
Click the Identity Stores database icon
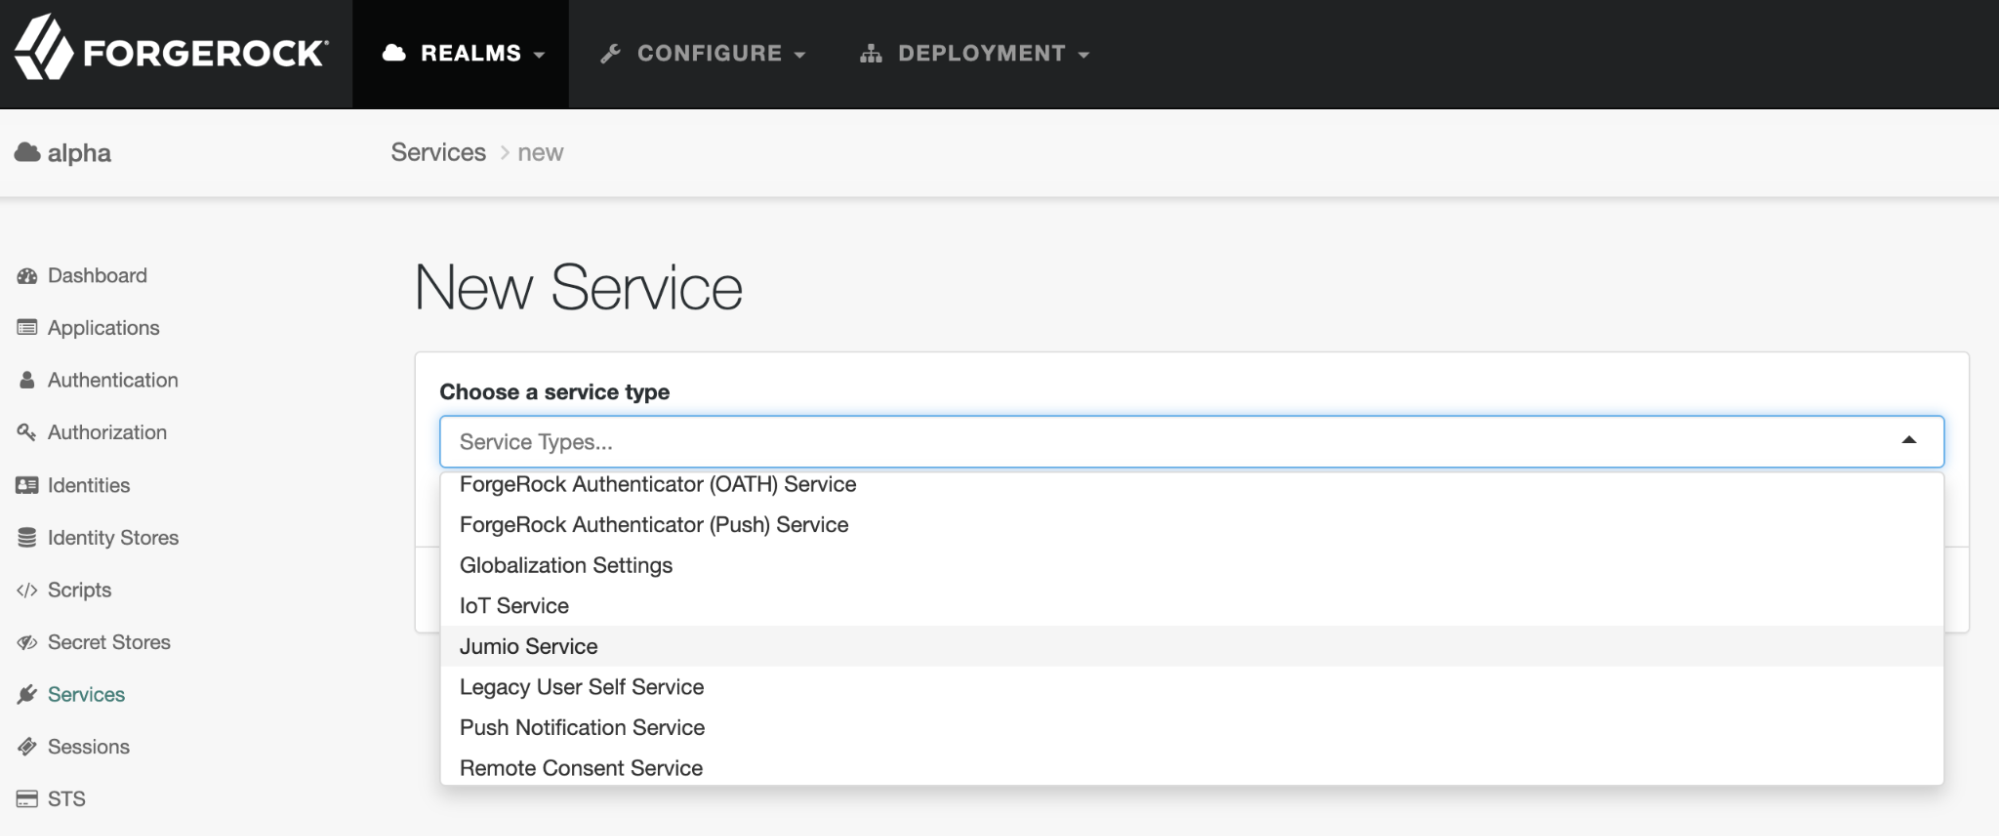pos(27,538)
